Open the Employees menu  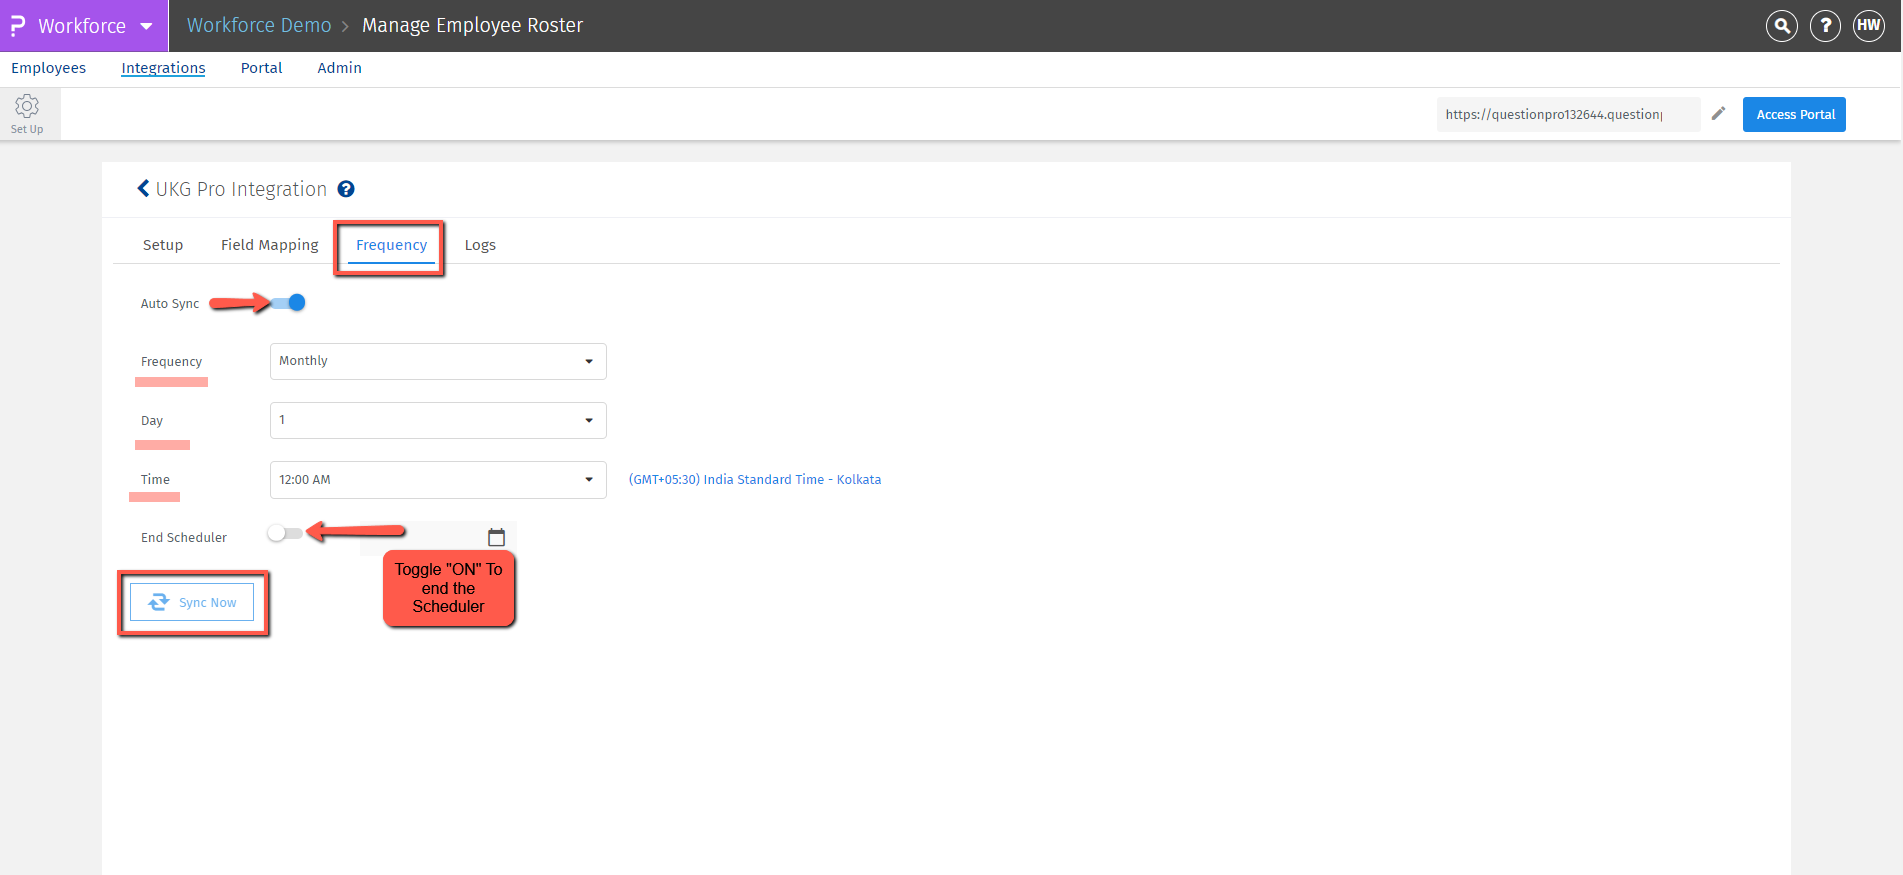click(49, 68)
